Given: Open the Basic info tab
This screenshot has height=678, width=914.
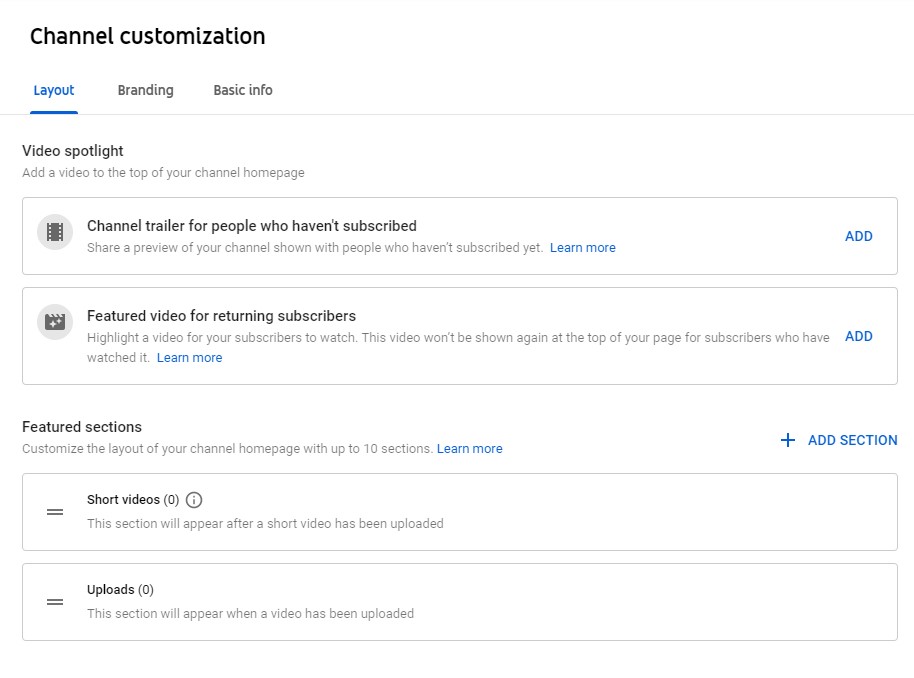Looking at the screenshot, I should [x=242, y=90].
